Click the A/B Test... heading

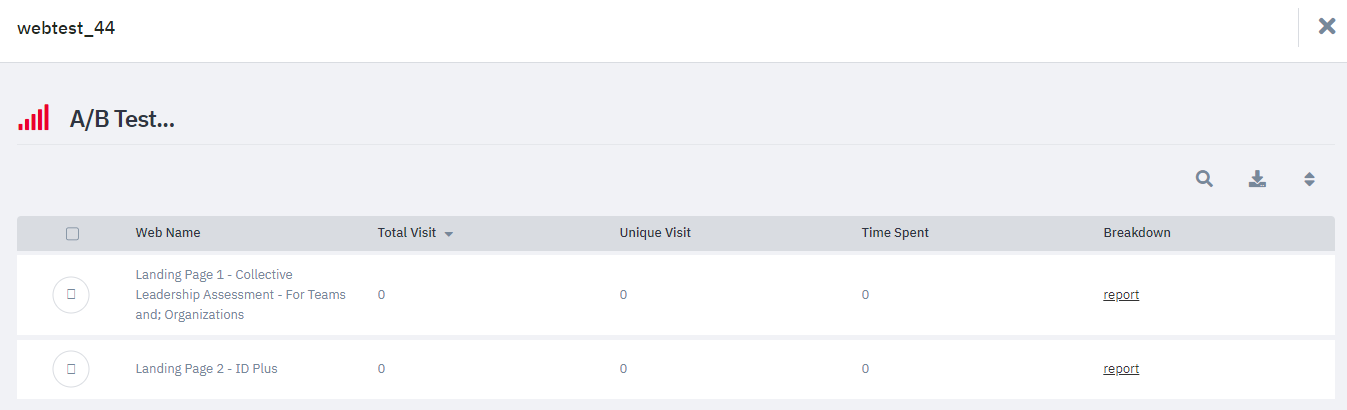pyautogui.click(x=122, y=120)
